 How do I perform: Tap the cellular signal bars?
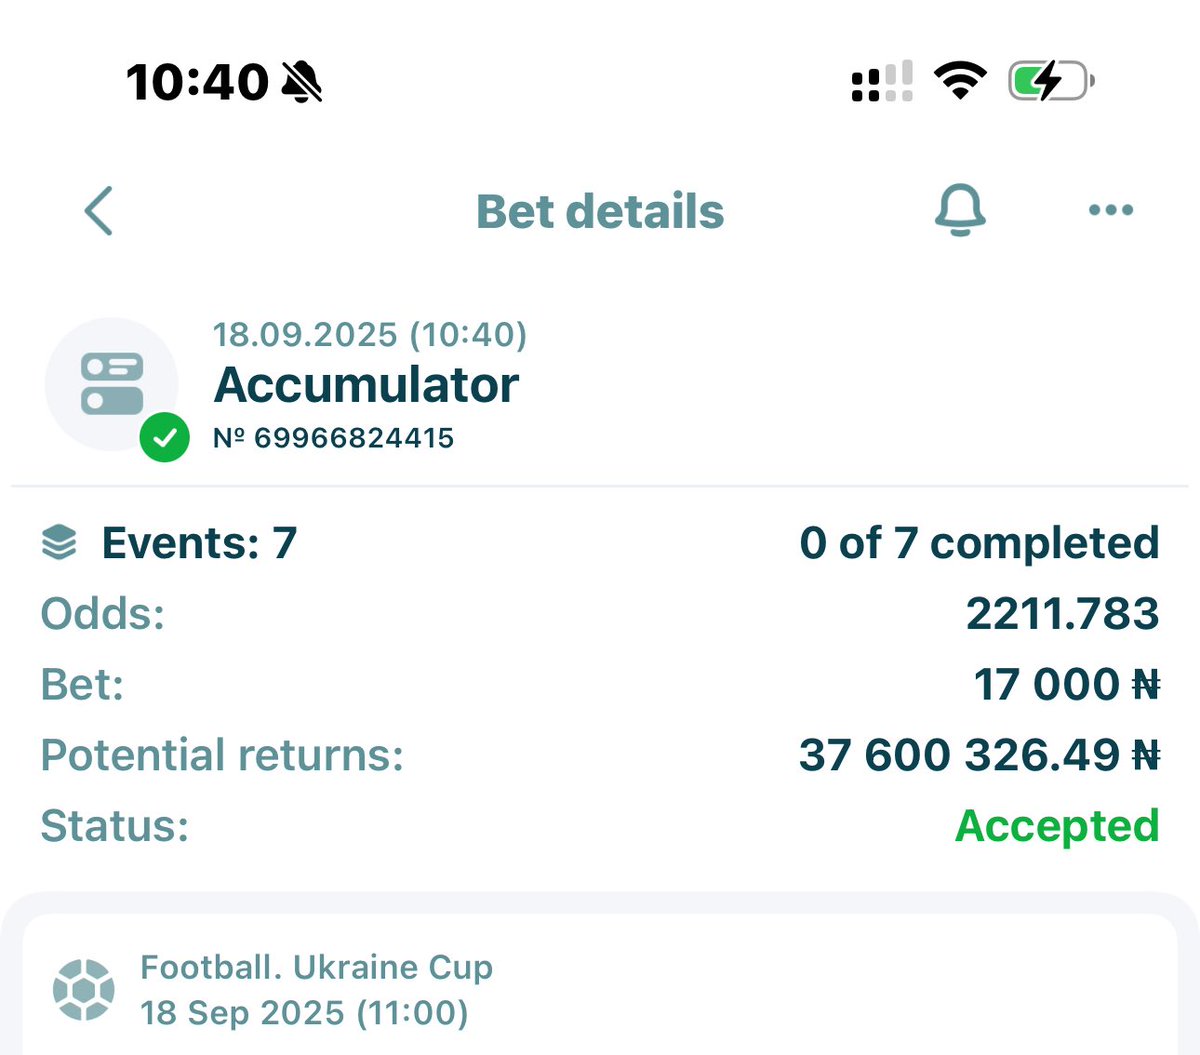881,81
